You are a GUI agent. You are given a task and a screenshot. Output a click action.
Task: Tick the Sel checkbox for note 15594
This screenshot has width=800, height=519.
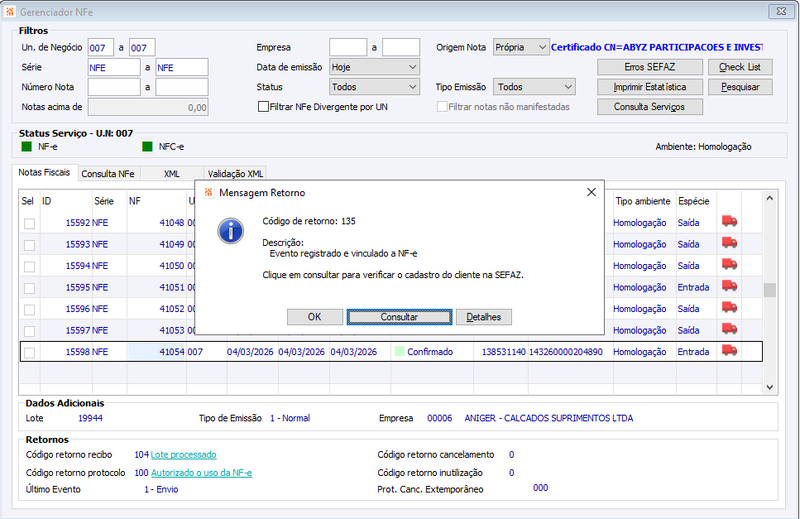point(30,266)
